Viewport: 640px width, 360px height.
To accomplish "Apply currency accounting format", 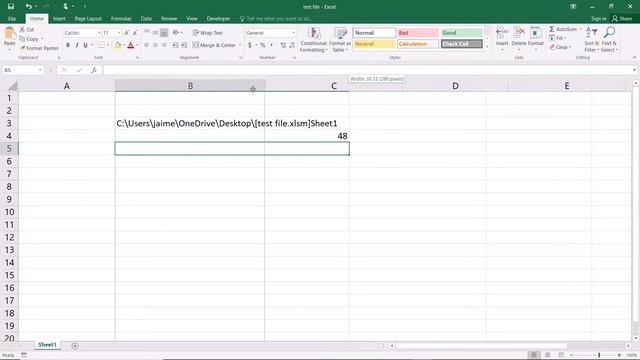I will click(x=250, y=45).
